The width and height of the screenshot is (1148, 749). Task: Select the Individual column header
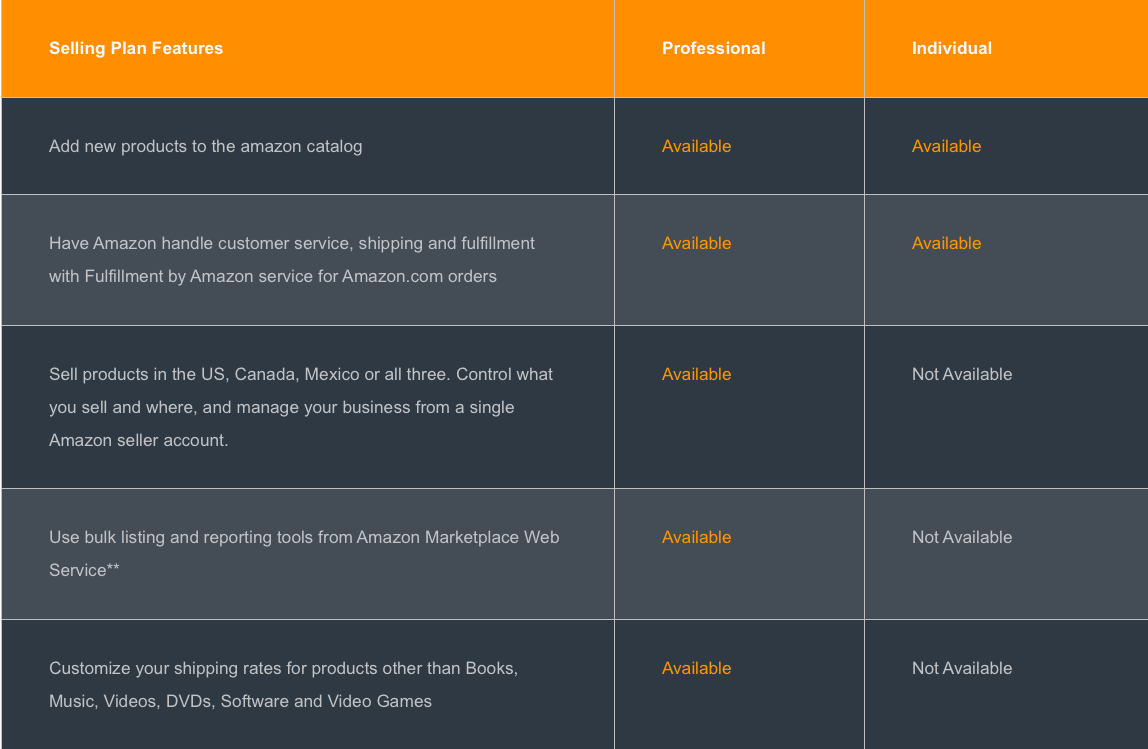[x=951, y=48]
